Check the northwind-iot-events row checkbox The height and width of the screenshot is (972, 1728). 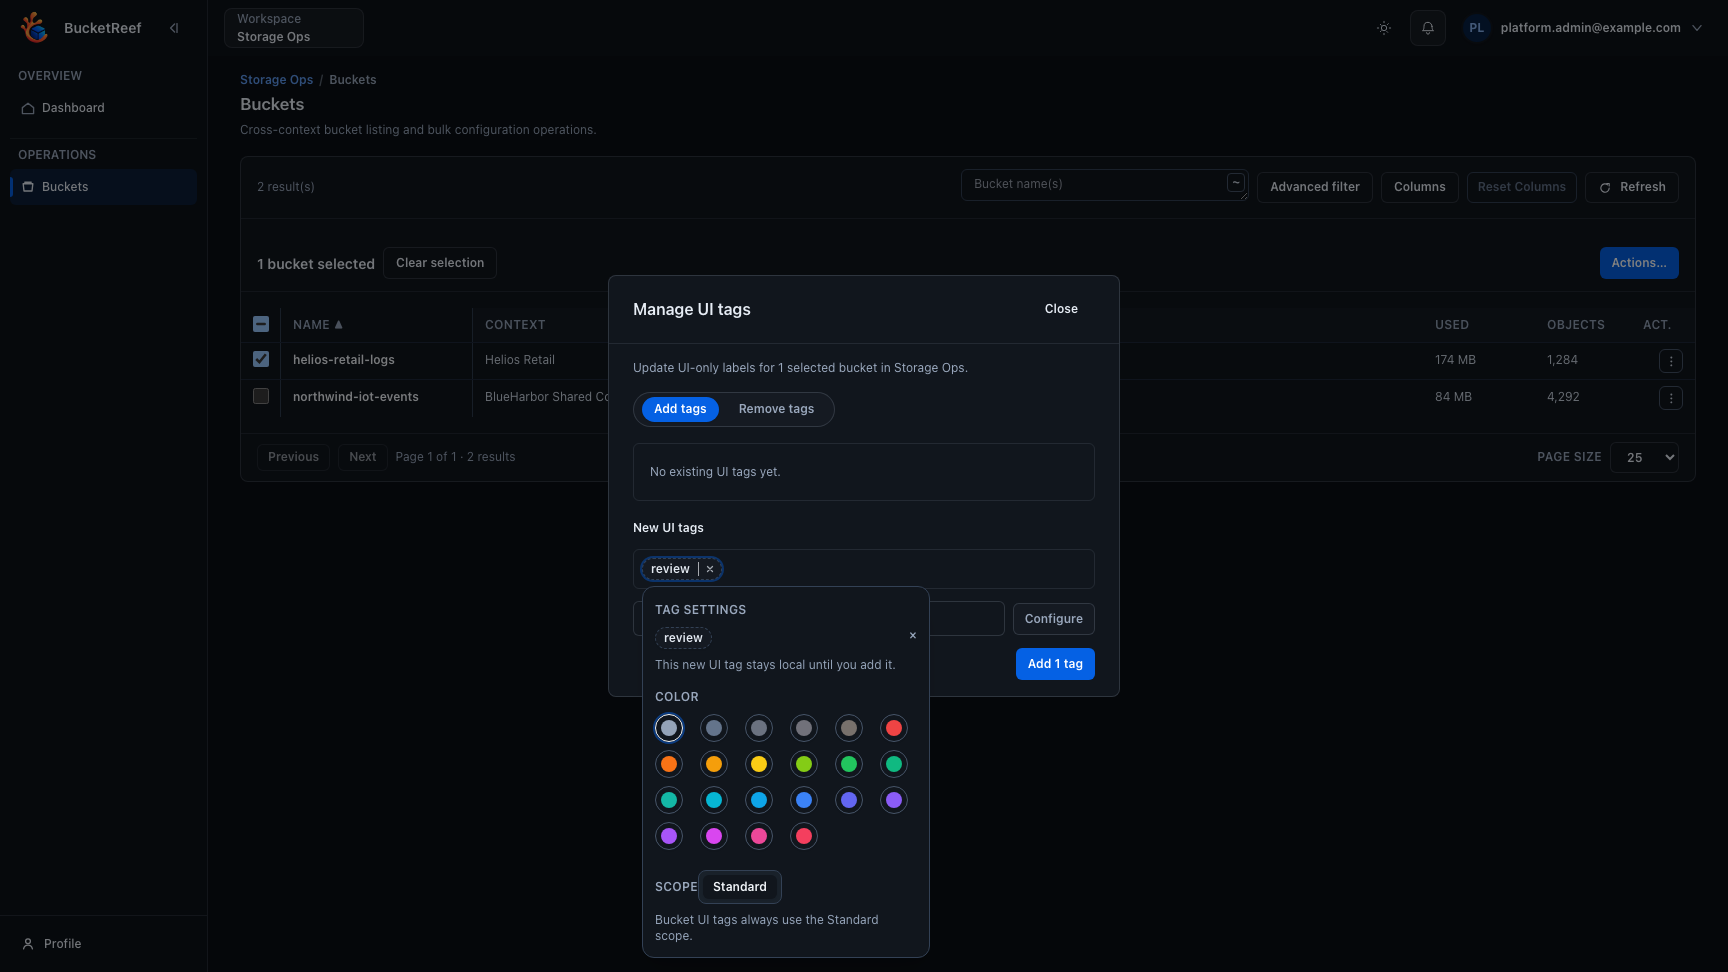pyautogui.click(x=261, y=396)
